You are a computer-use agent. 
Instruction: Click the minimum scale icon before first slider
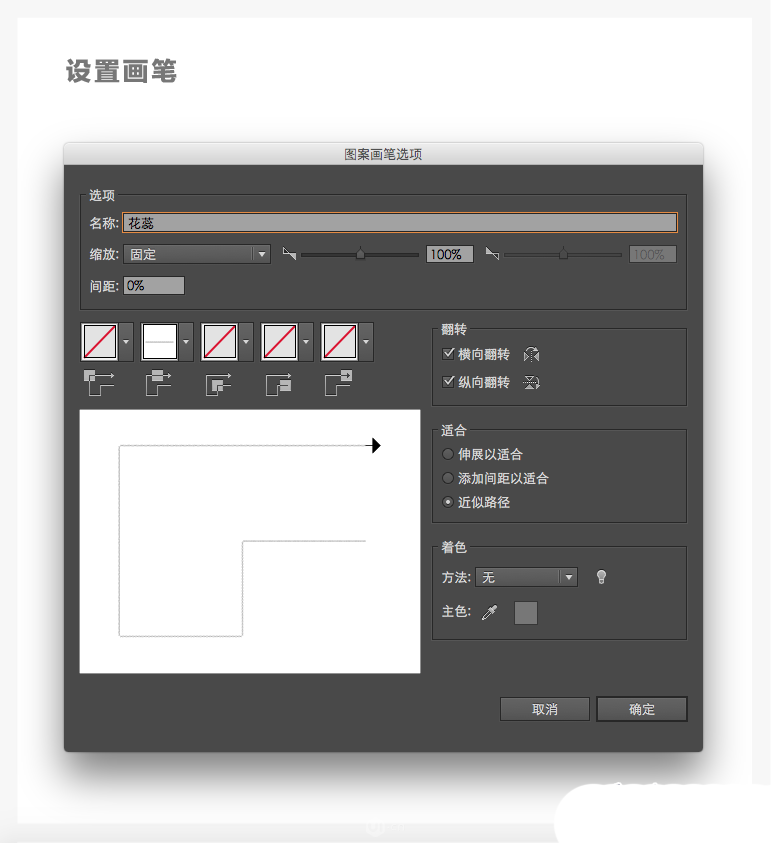(289, 253)
